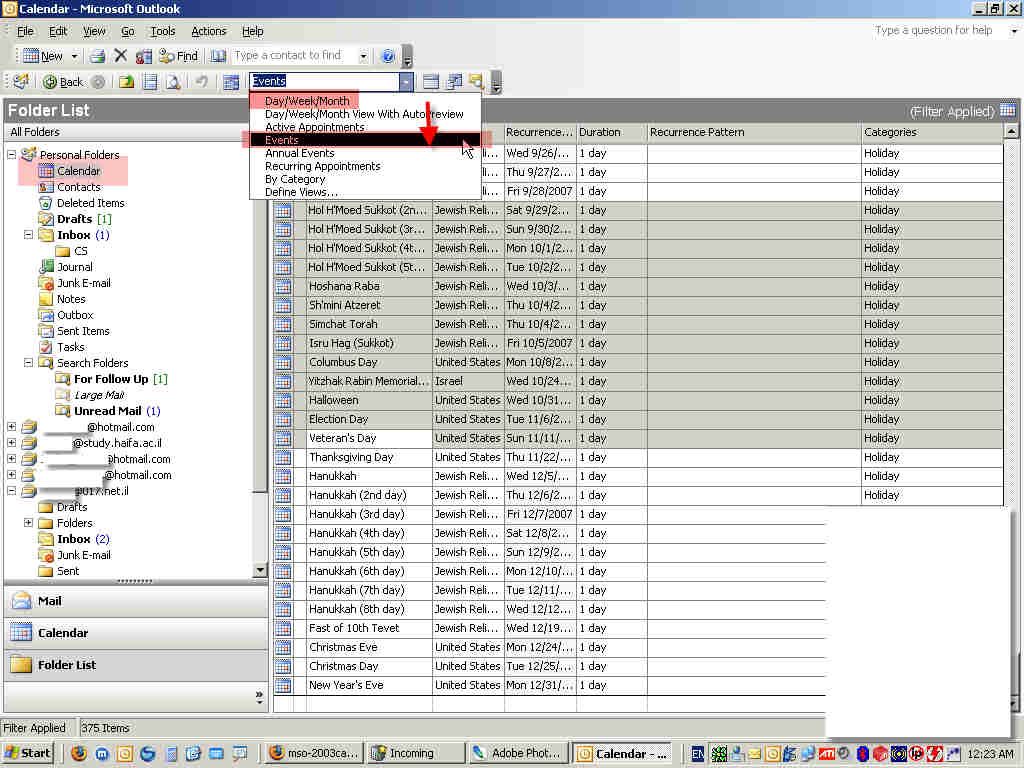Open the For Follow Up [1] folder
The height and width of the screenshot is (768, 1024).
pyautogui.click(x=121, y=379)
